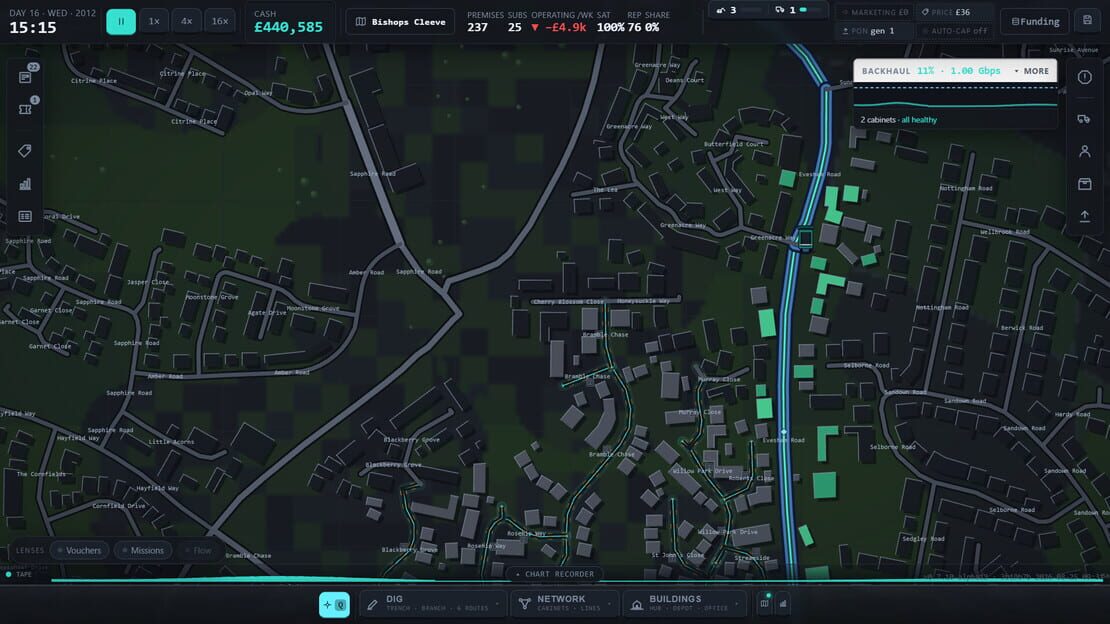Image resolution: width=1110 pixels, height=624 pixels.
Task: Click the TAPE label indicator
Action: click(x=19, y=574)
